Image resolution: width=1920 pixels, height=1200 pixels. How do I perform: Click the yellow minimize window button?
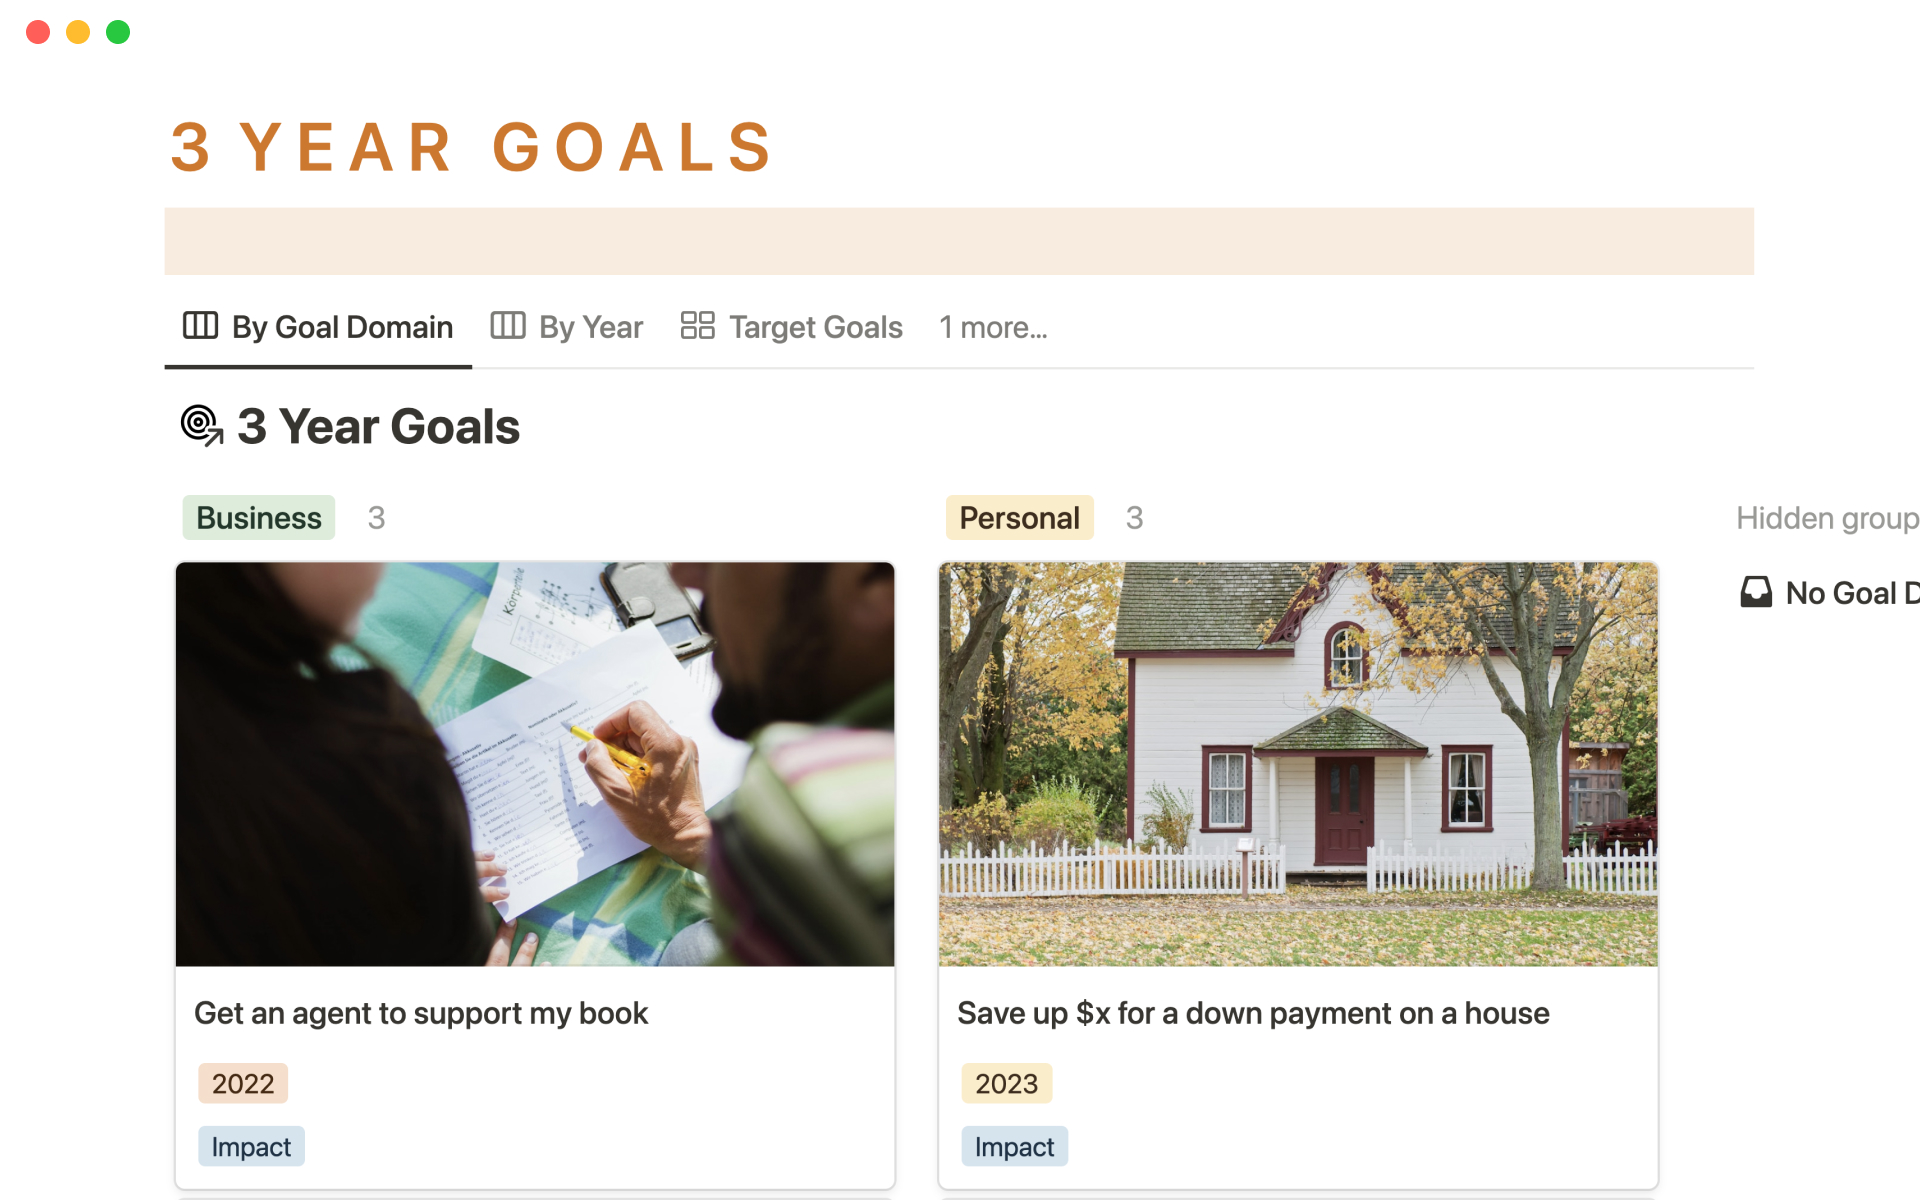point(78,32)
